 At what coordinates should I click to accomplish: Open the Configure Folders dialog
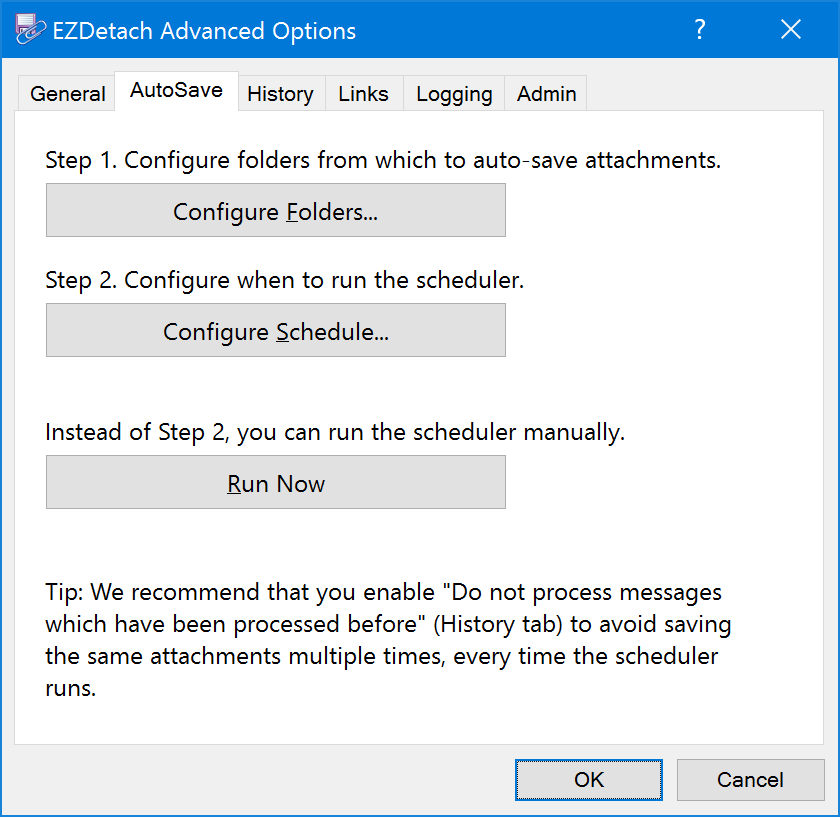point(276,211)
